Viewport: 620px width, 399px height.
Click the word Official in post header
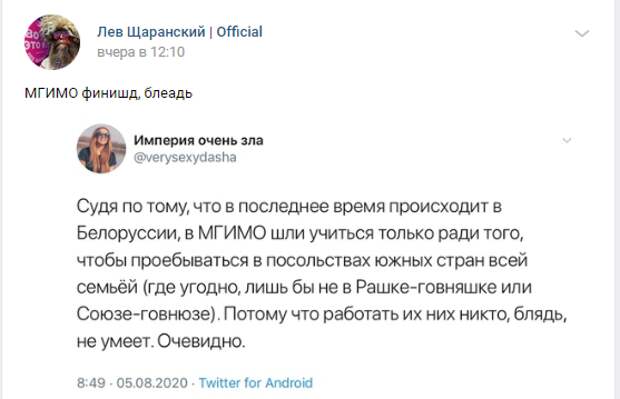point(239,32)
